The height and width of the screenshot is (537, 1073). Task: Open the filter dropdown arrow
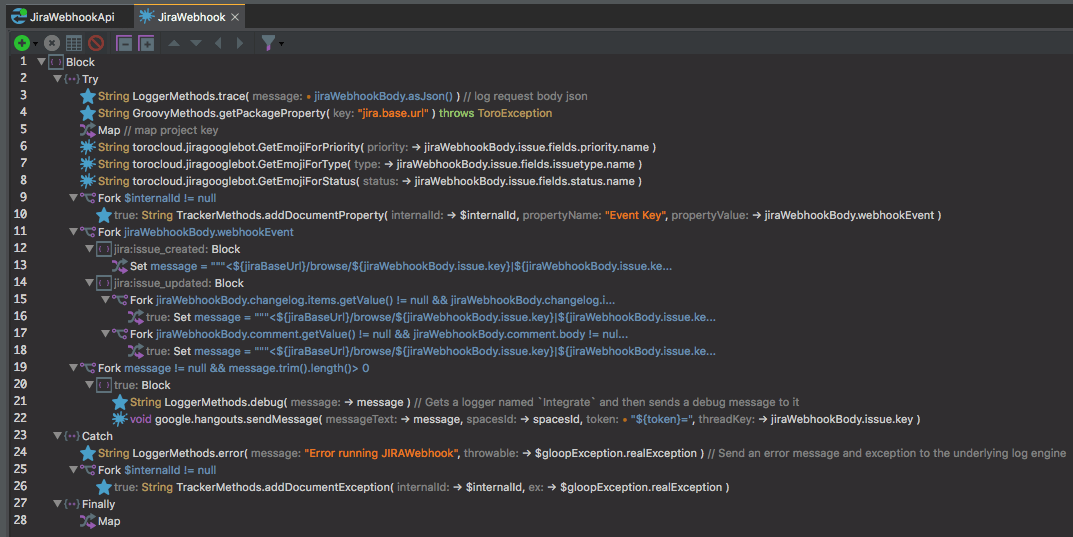point(281,44)
